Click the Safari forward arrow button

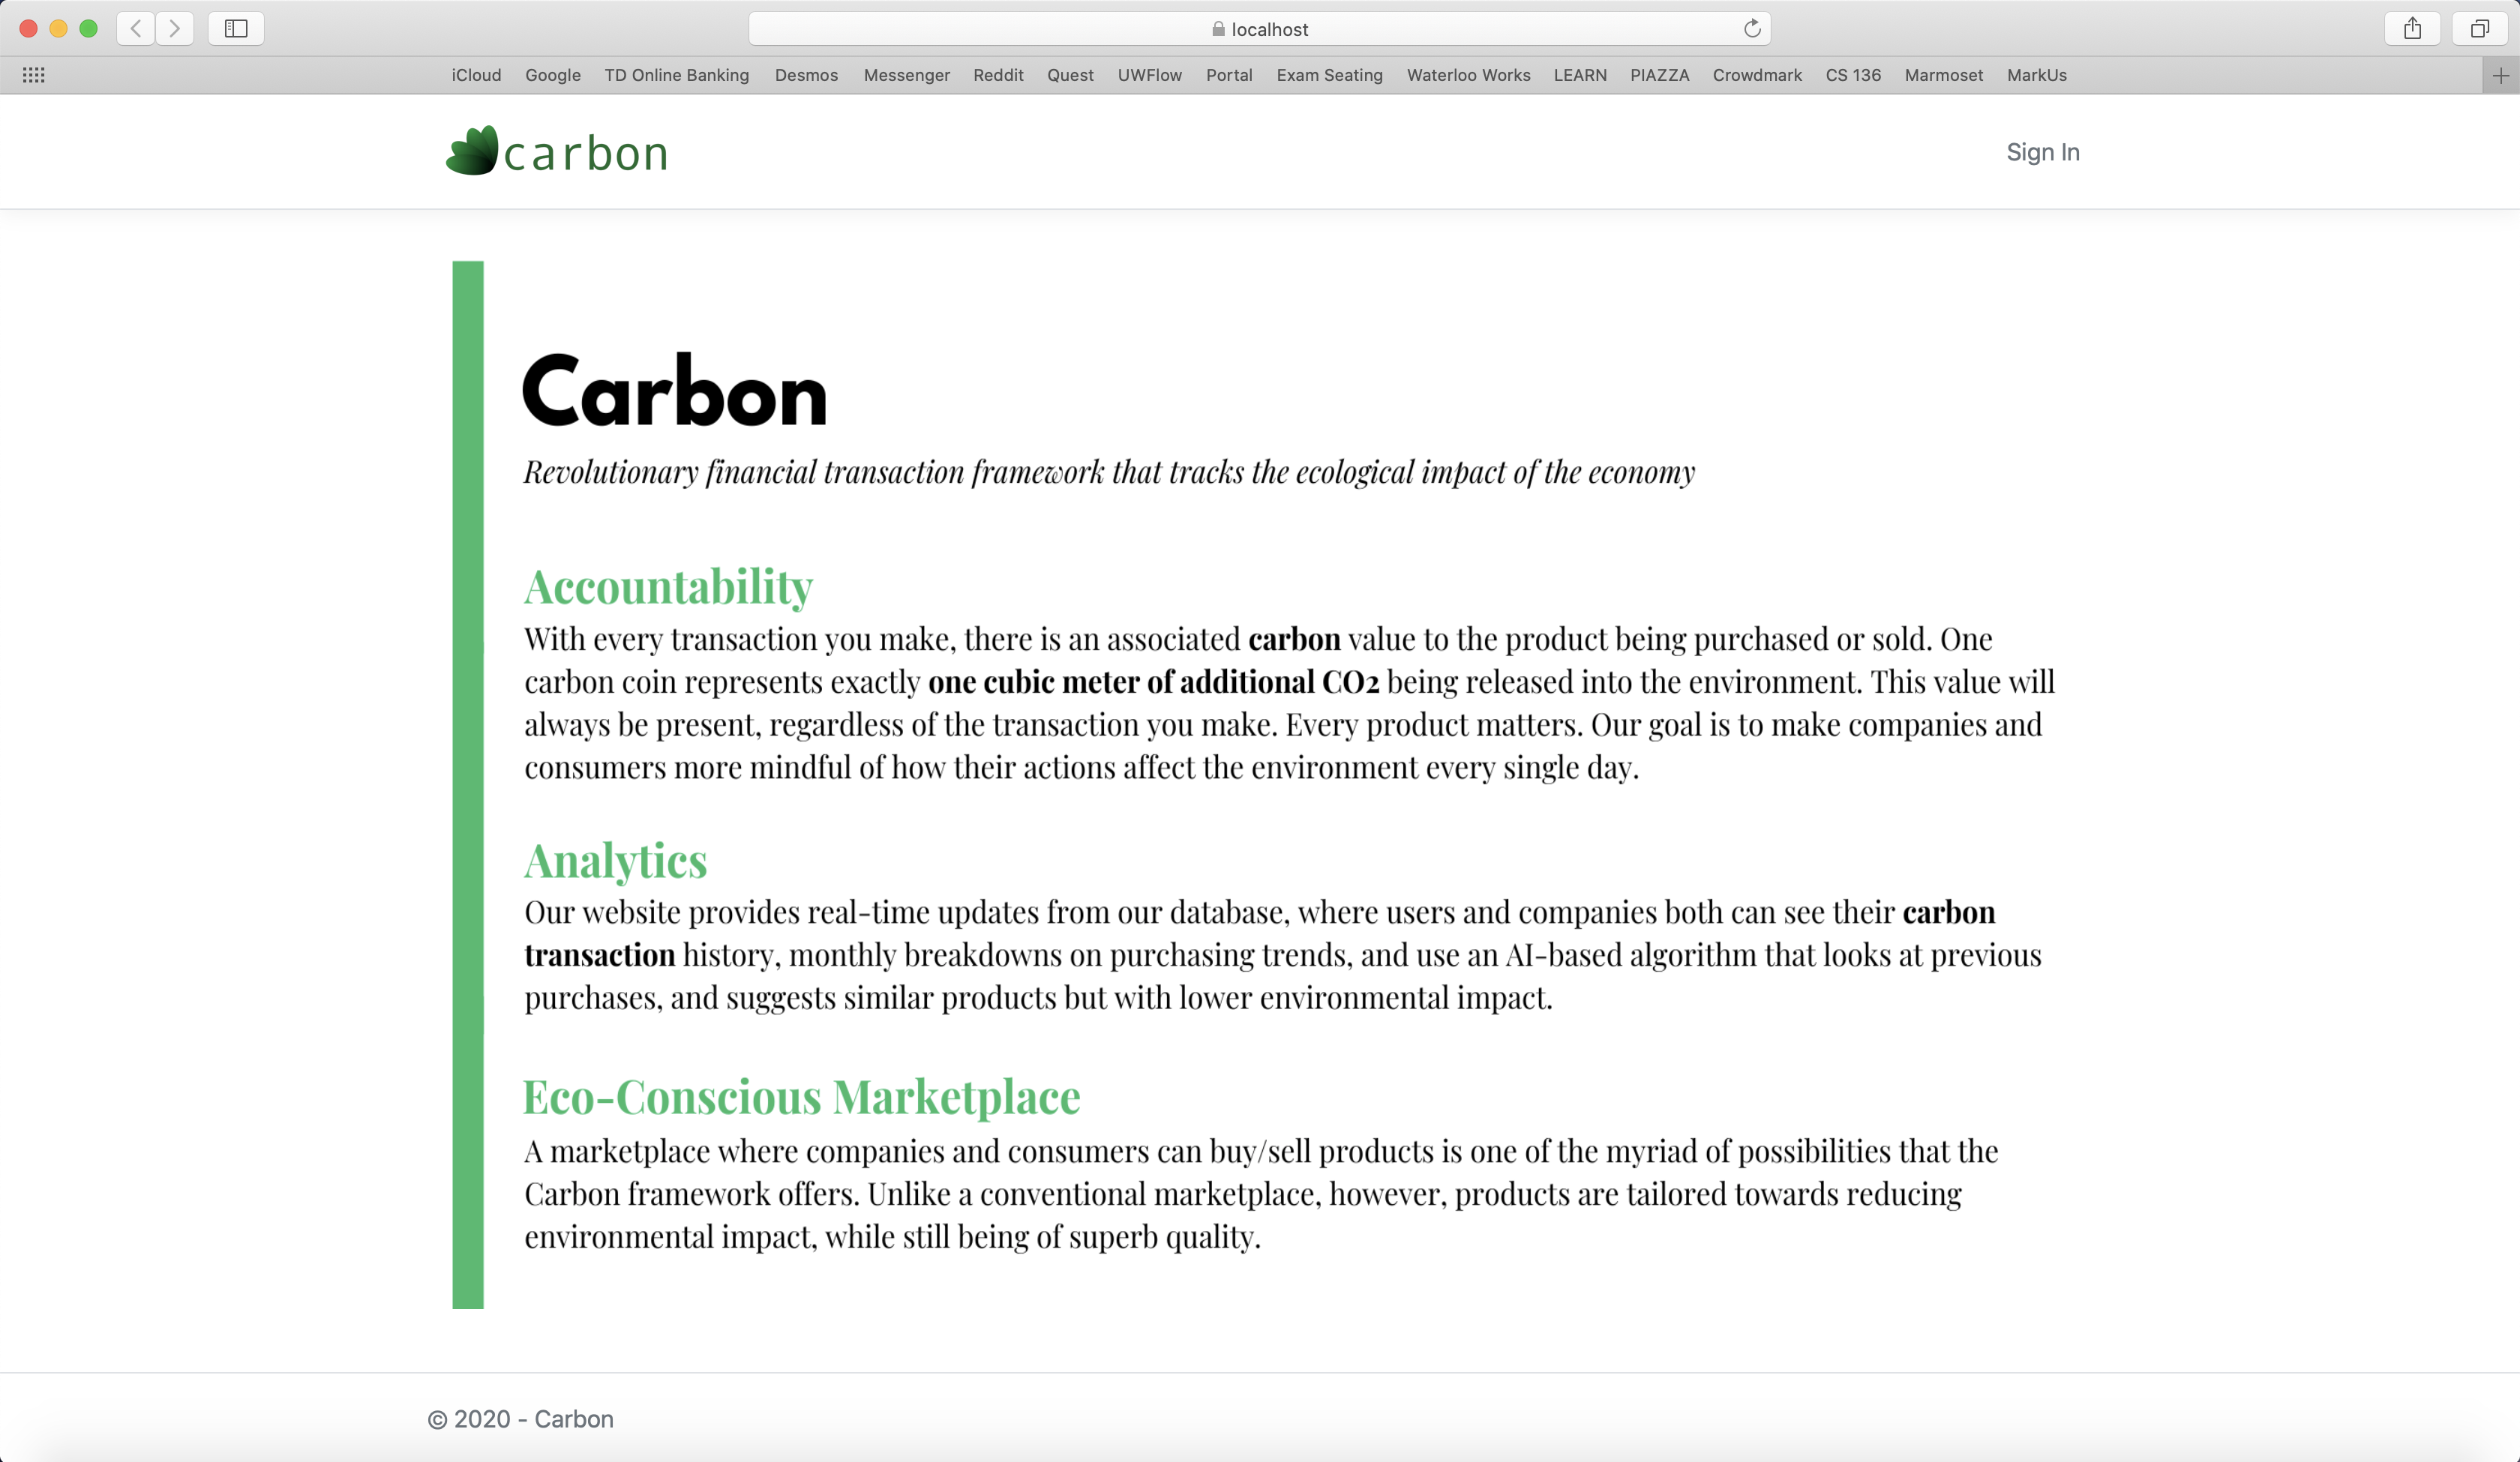coord(175,28)
